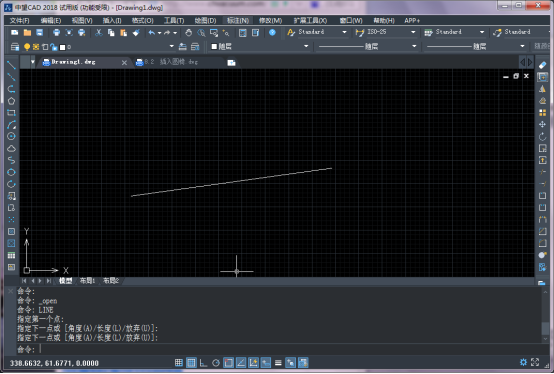Activate the Pan hand tool

click(x=188, y=32)
